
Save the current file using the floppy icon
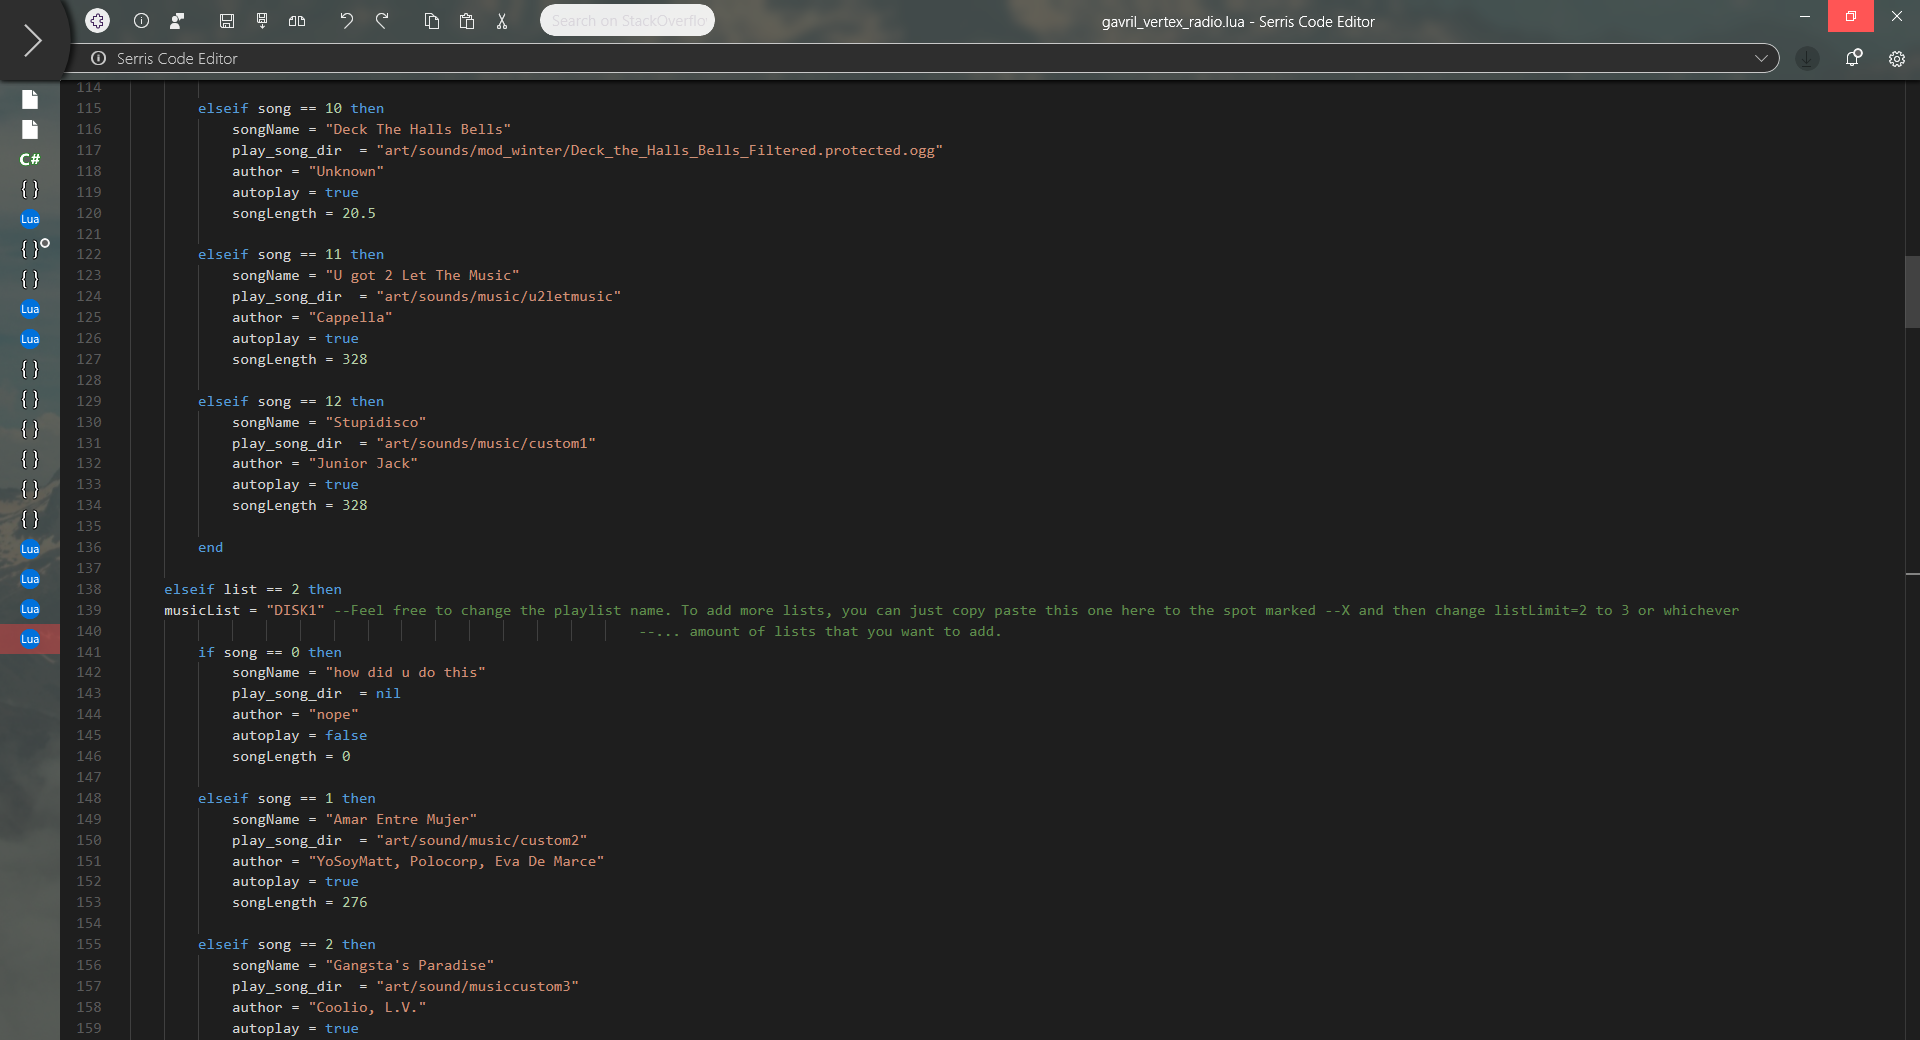click(227, 20)
